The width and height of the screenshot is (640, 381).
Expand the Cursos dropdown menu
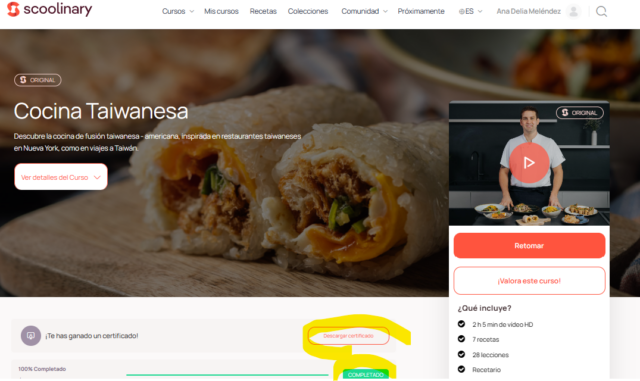(178, 11)
